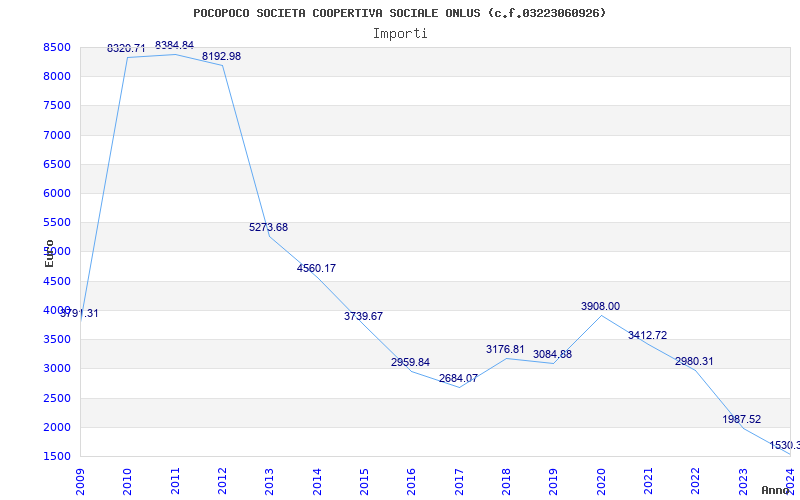The image size is (800, 500).
Task: Click the 2019 year label on x-axis
Action: 554,482
